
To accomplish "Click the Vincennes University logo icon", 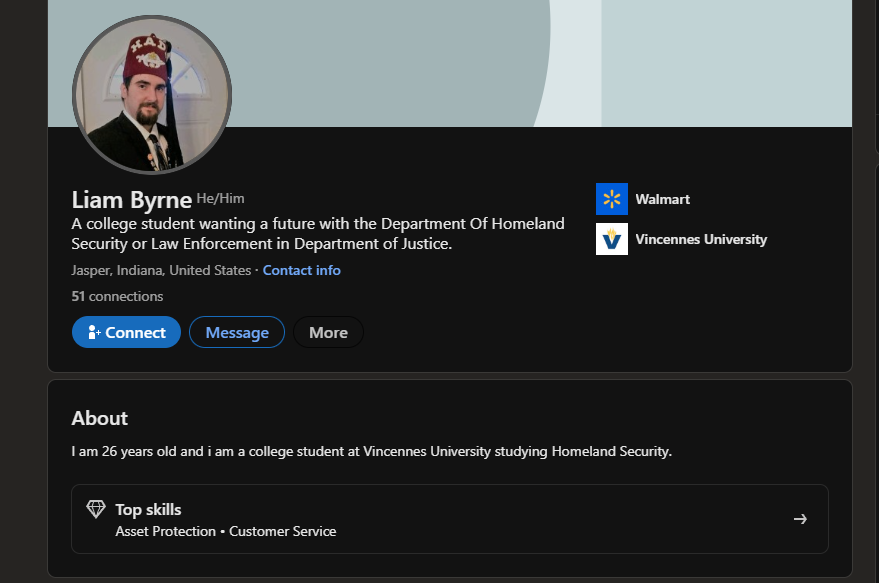I will (612, 239).
